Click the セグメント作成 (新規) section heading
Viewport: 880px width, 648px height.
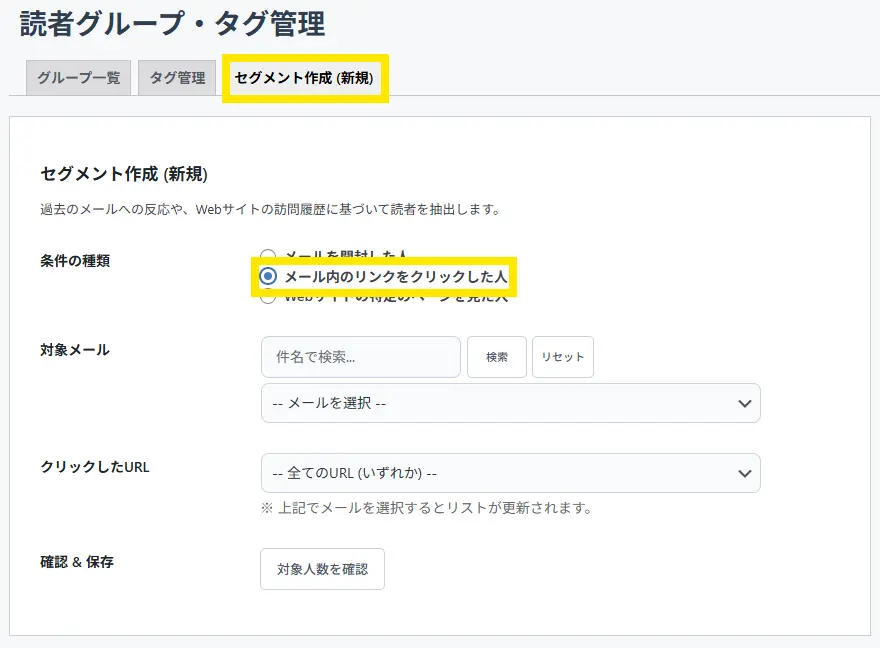tap(124, 174)
